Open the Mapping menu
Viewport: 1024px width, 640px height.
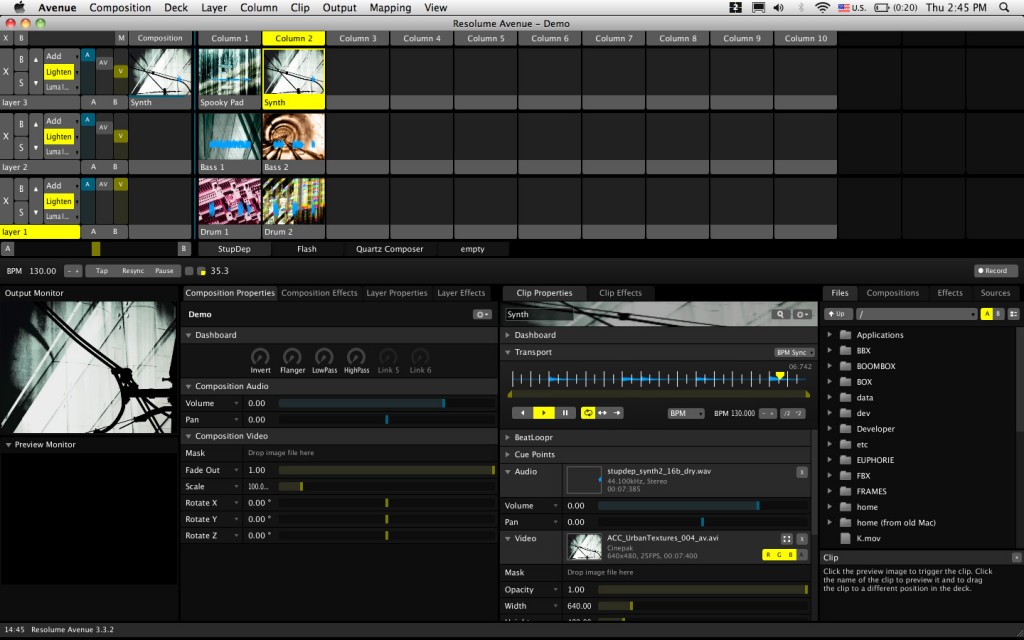[390, 8]
